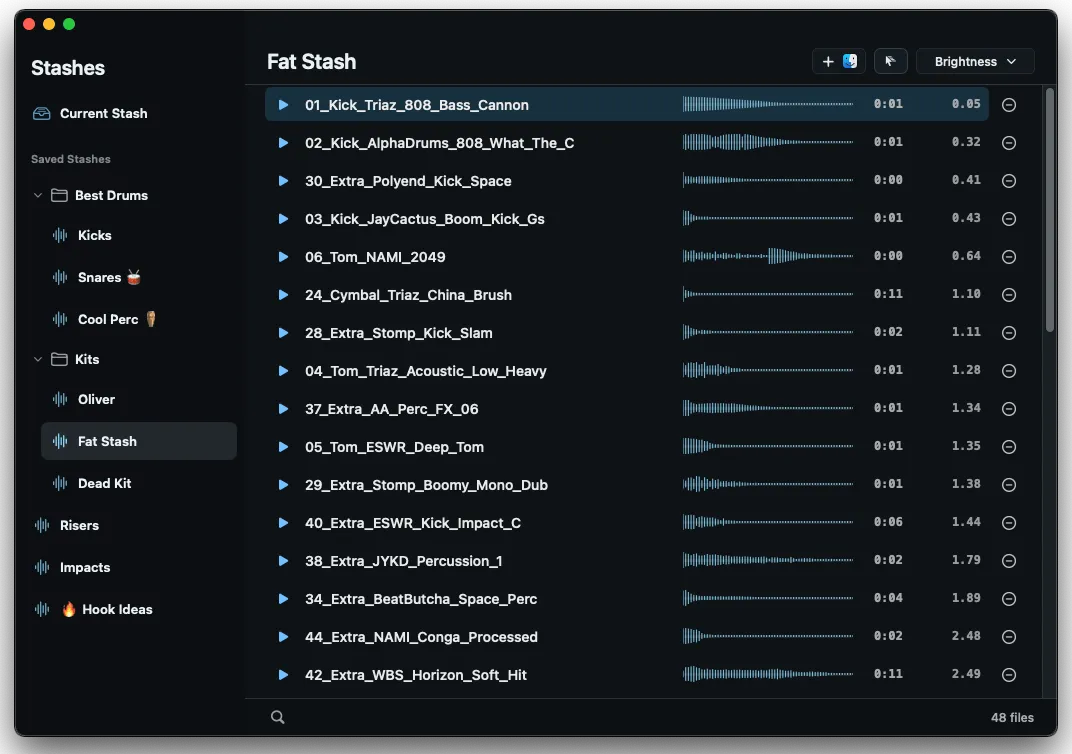Play 06_Tom_NAMI_2049 sample
Screen dimensions: 1072x754
[x=283, y=257]
